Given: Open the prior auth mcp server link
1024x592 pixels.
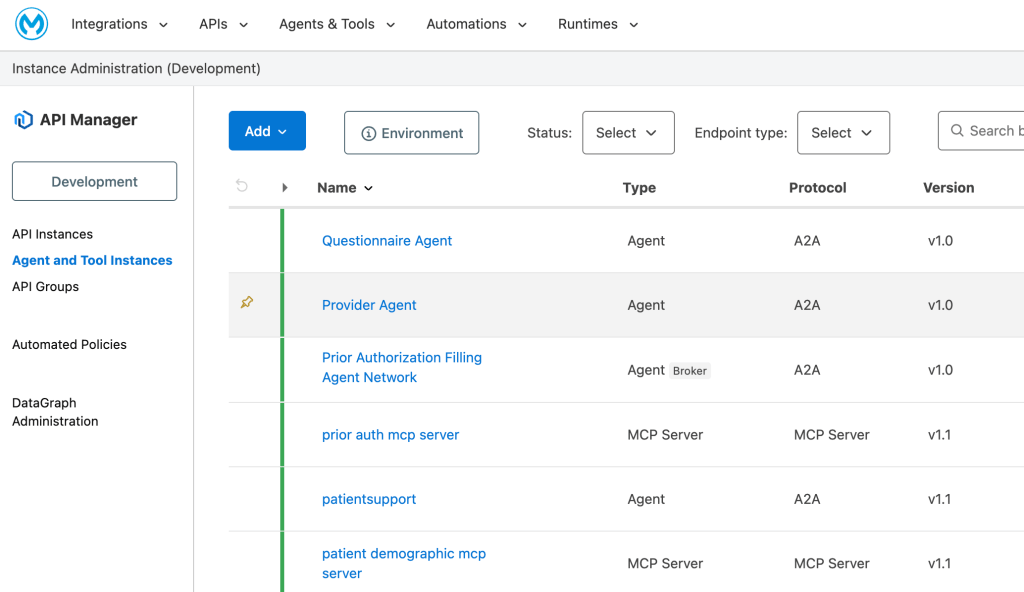Looking at the screenshot, I should (x=390, y=435).
